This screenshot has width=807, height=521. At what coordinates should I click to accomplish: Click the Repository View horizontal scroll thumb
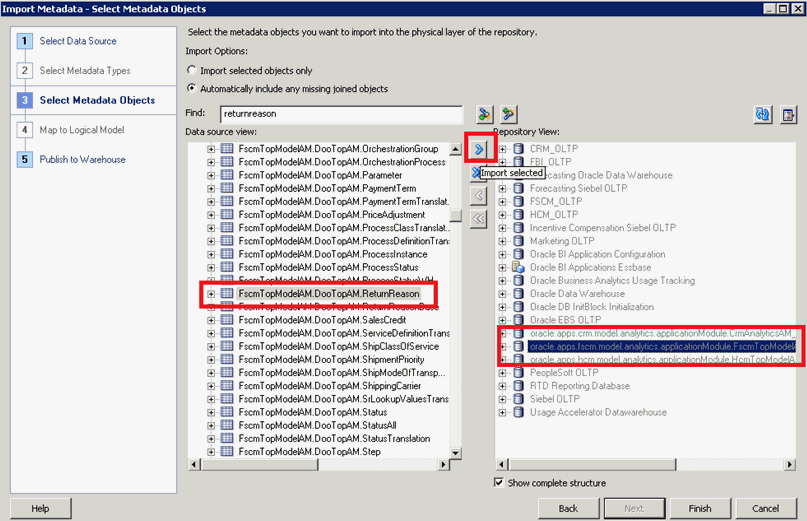(x=592, y=464)
